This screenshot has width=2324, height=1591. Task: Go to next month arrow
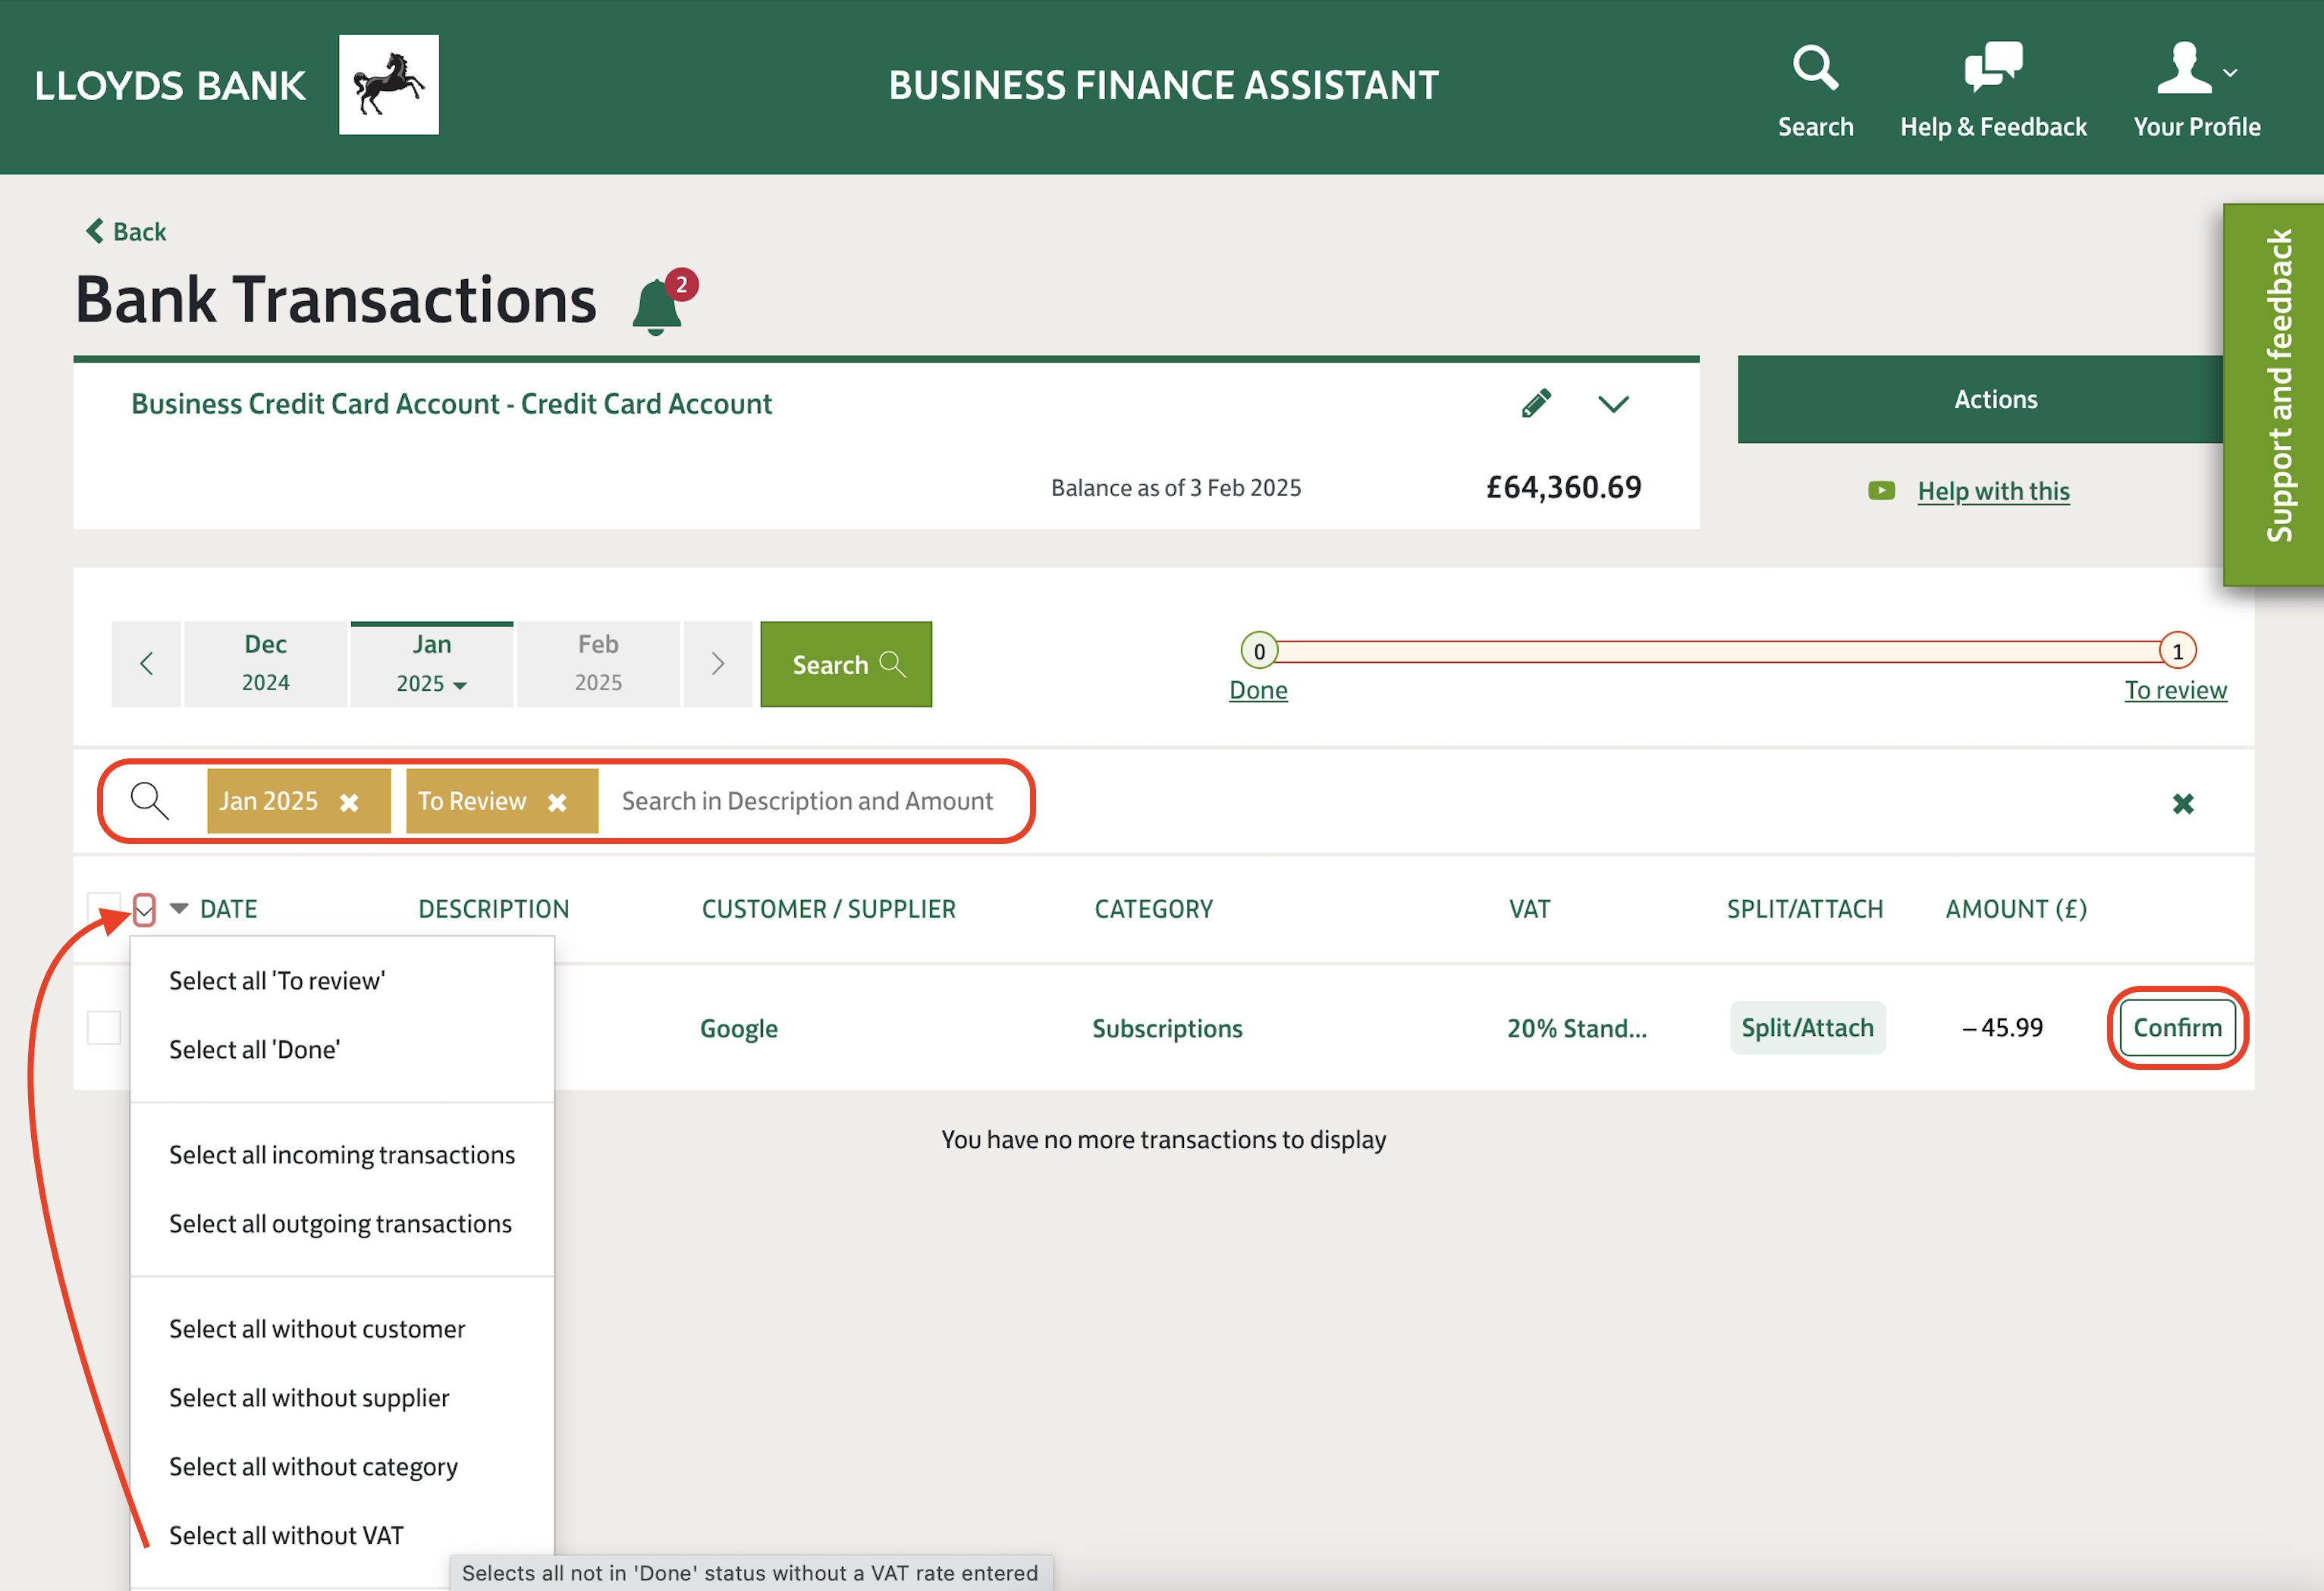717,664
